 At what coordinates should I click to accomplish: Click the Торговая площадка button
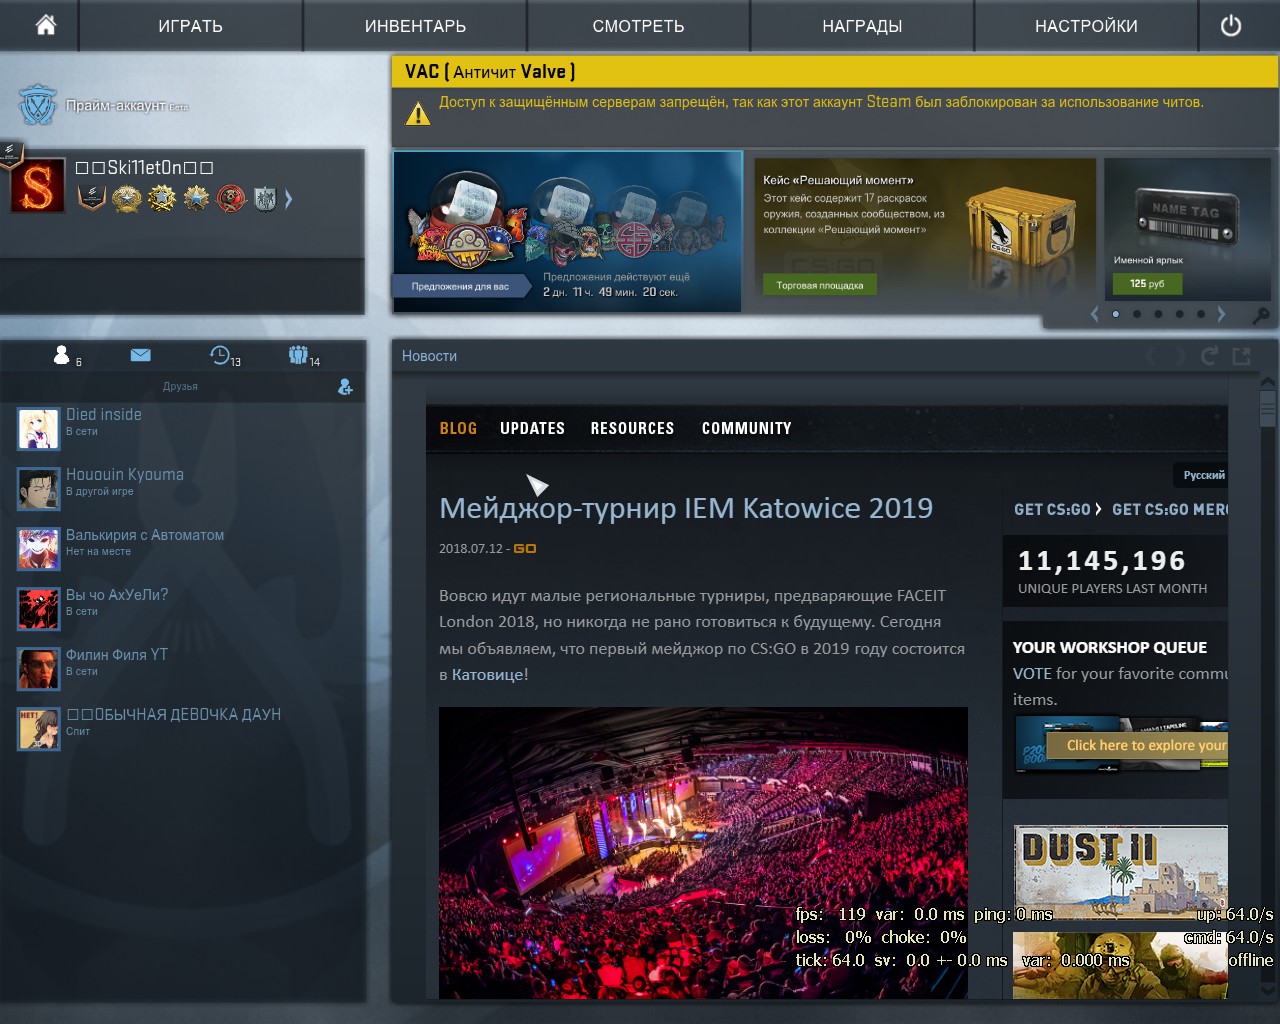click(820, 285)
